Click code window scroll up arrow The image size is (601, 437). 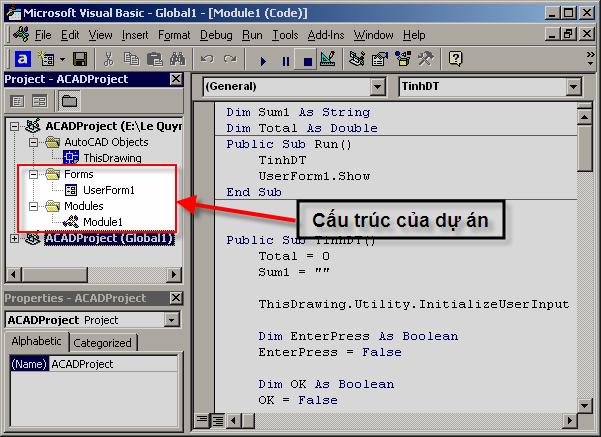tap(585, 117)
